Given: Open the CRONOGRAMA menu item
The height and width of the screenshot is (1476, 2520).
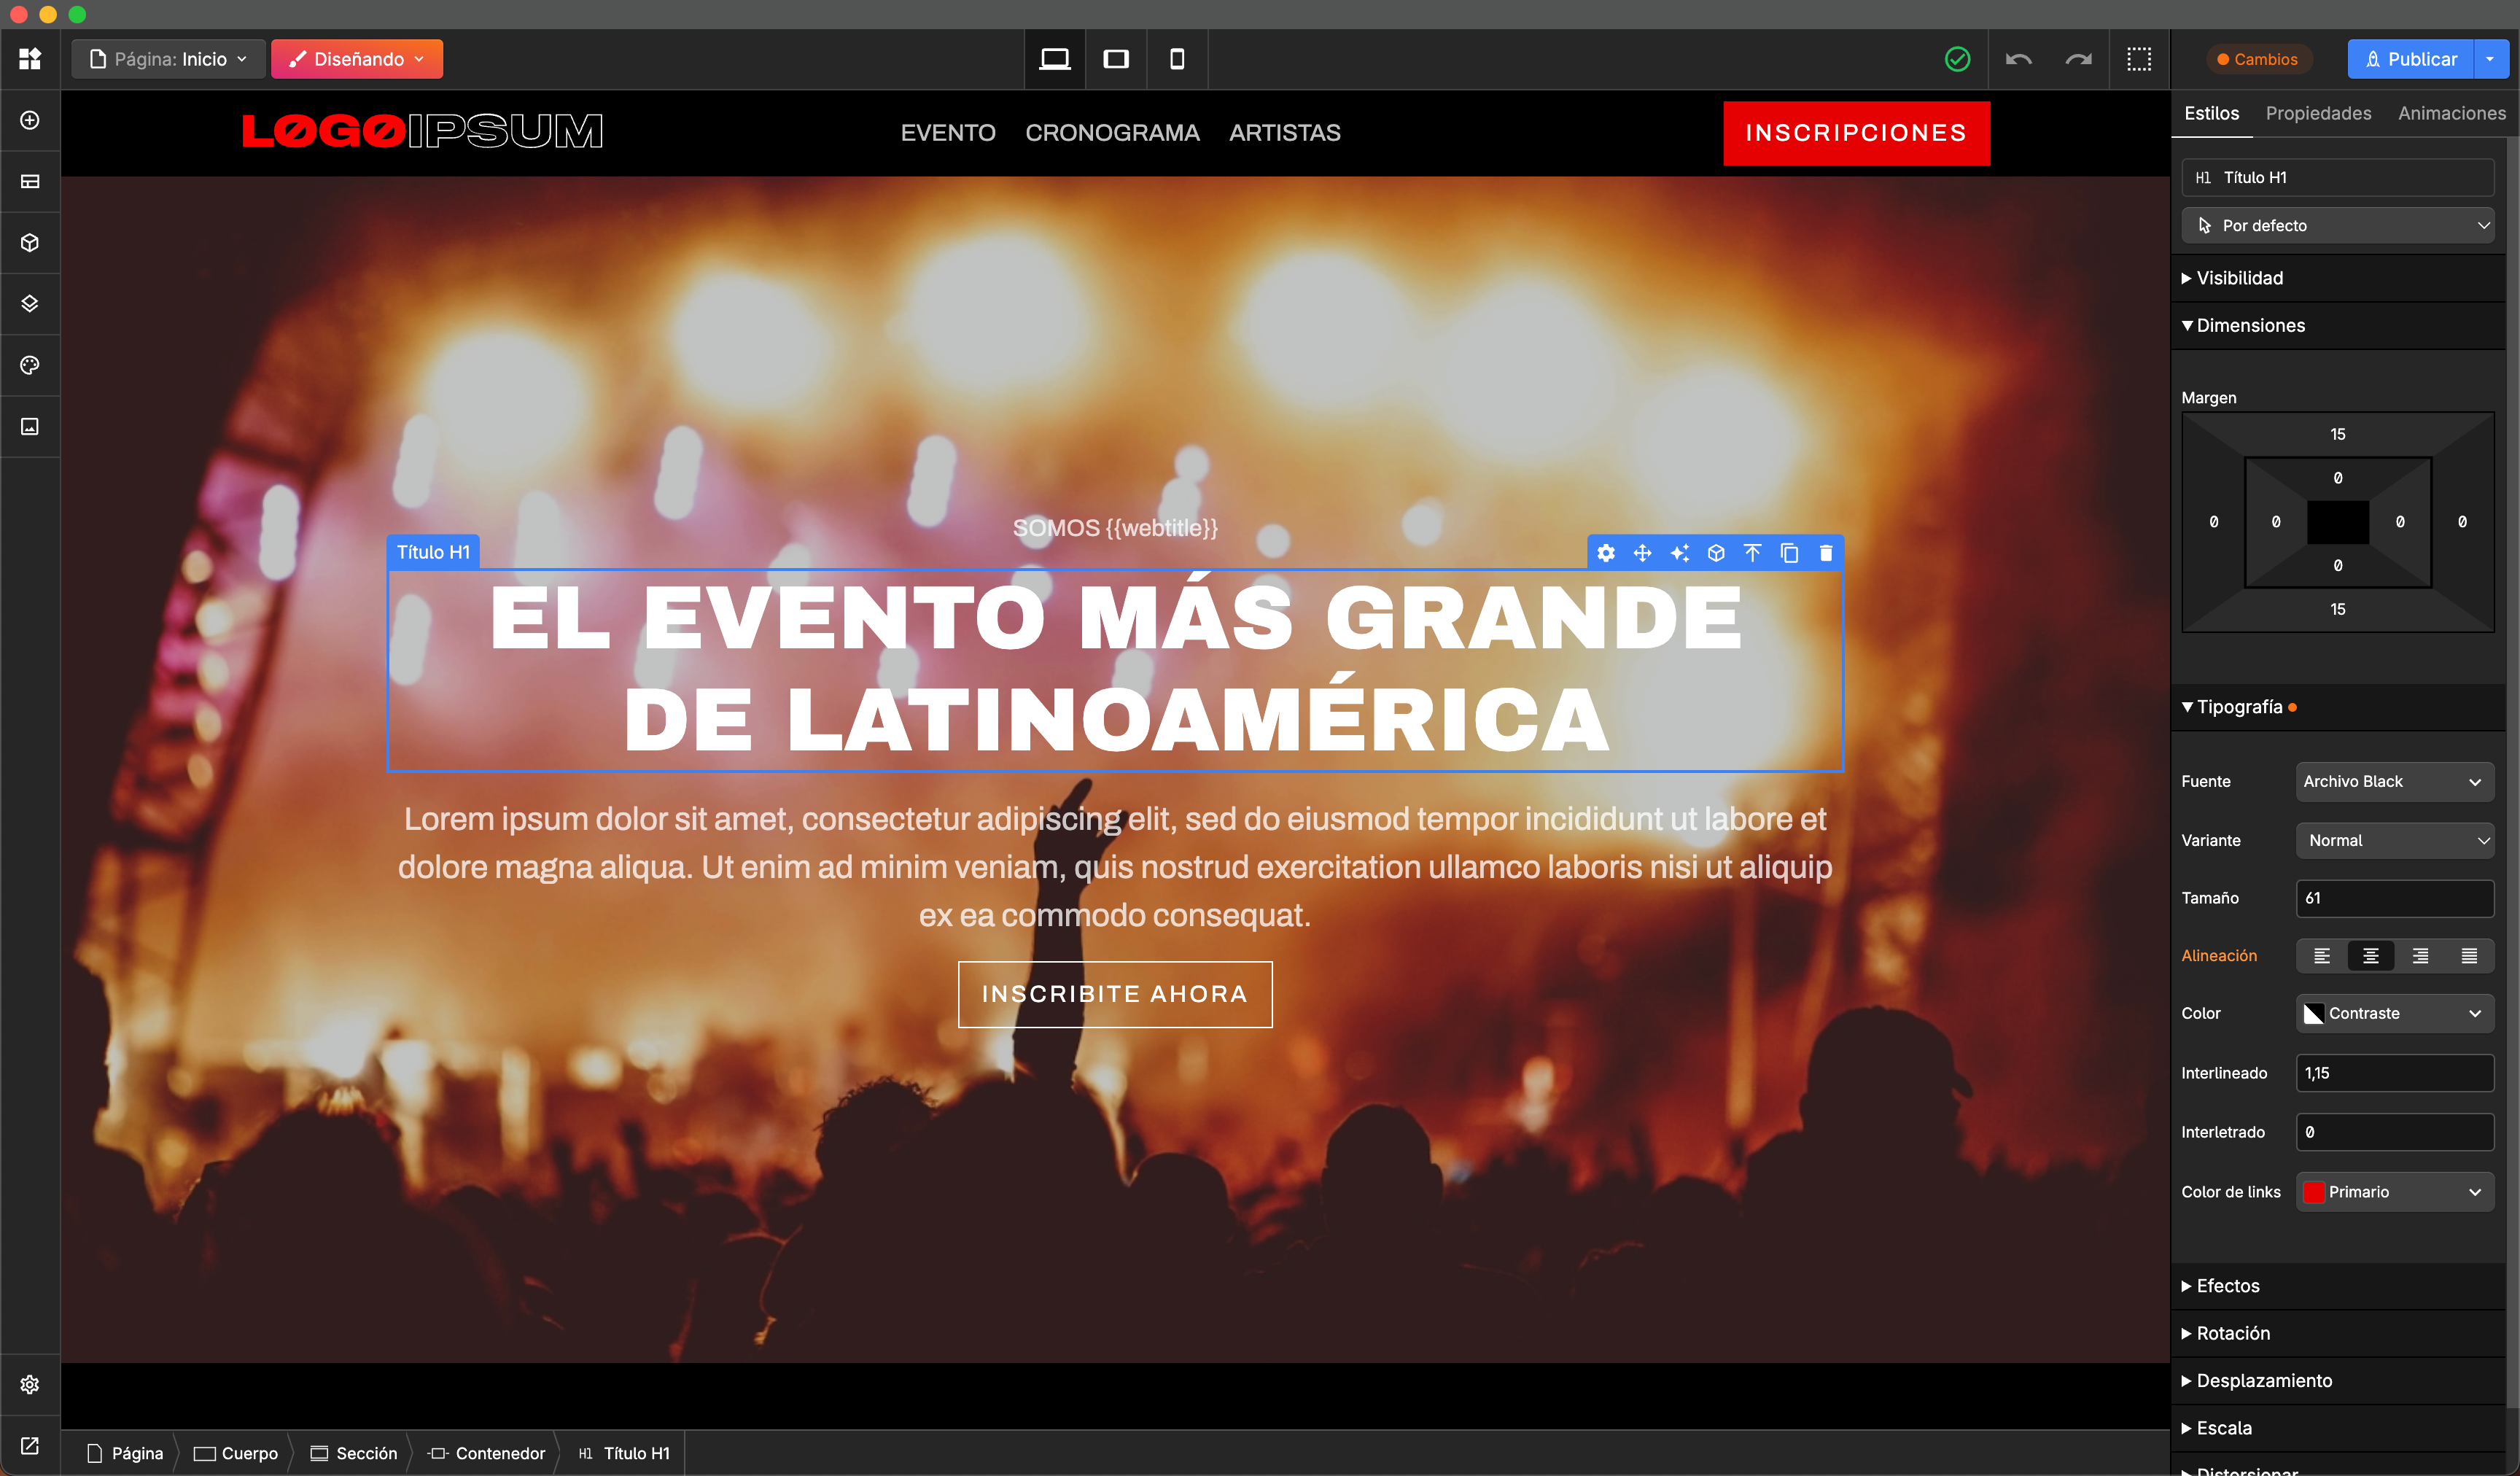Looking at the screenshot, I should pos(1113,132).
